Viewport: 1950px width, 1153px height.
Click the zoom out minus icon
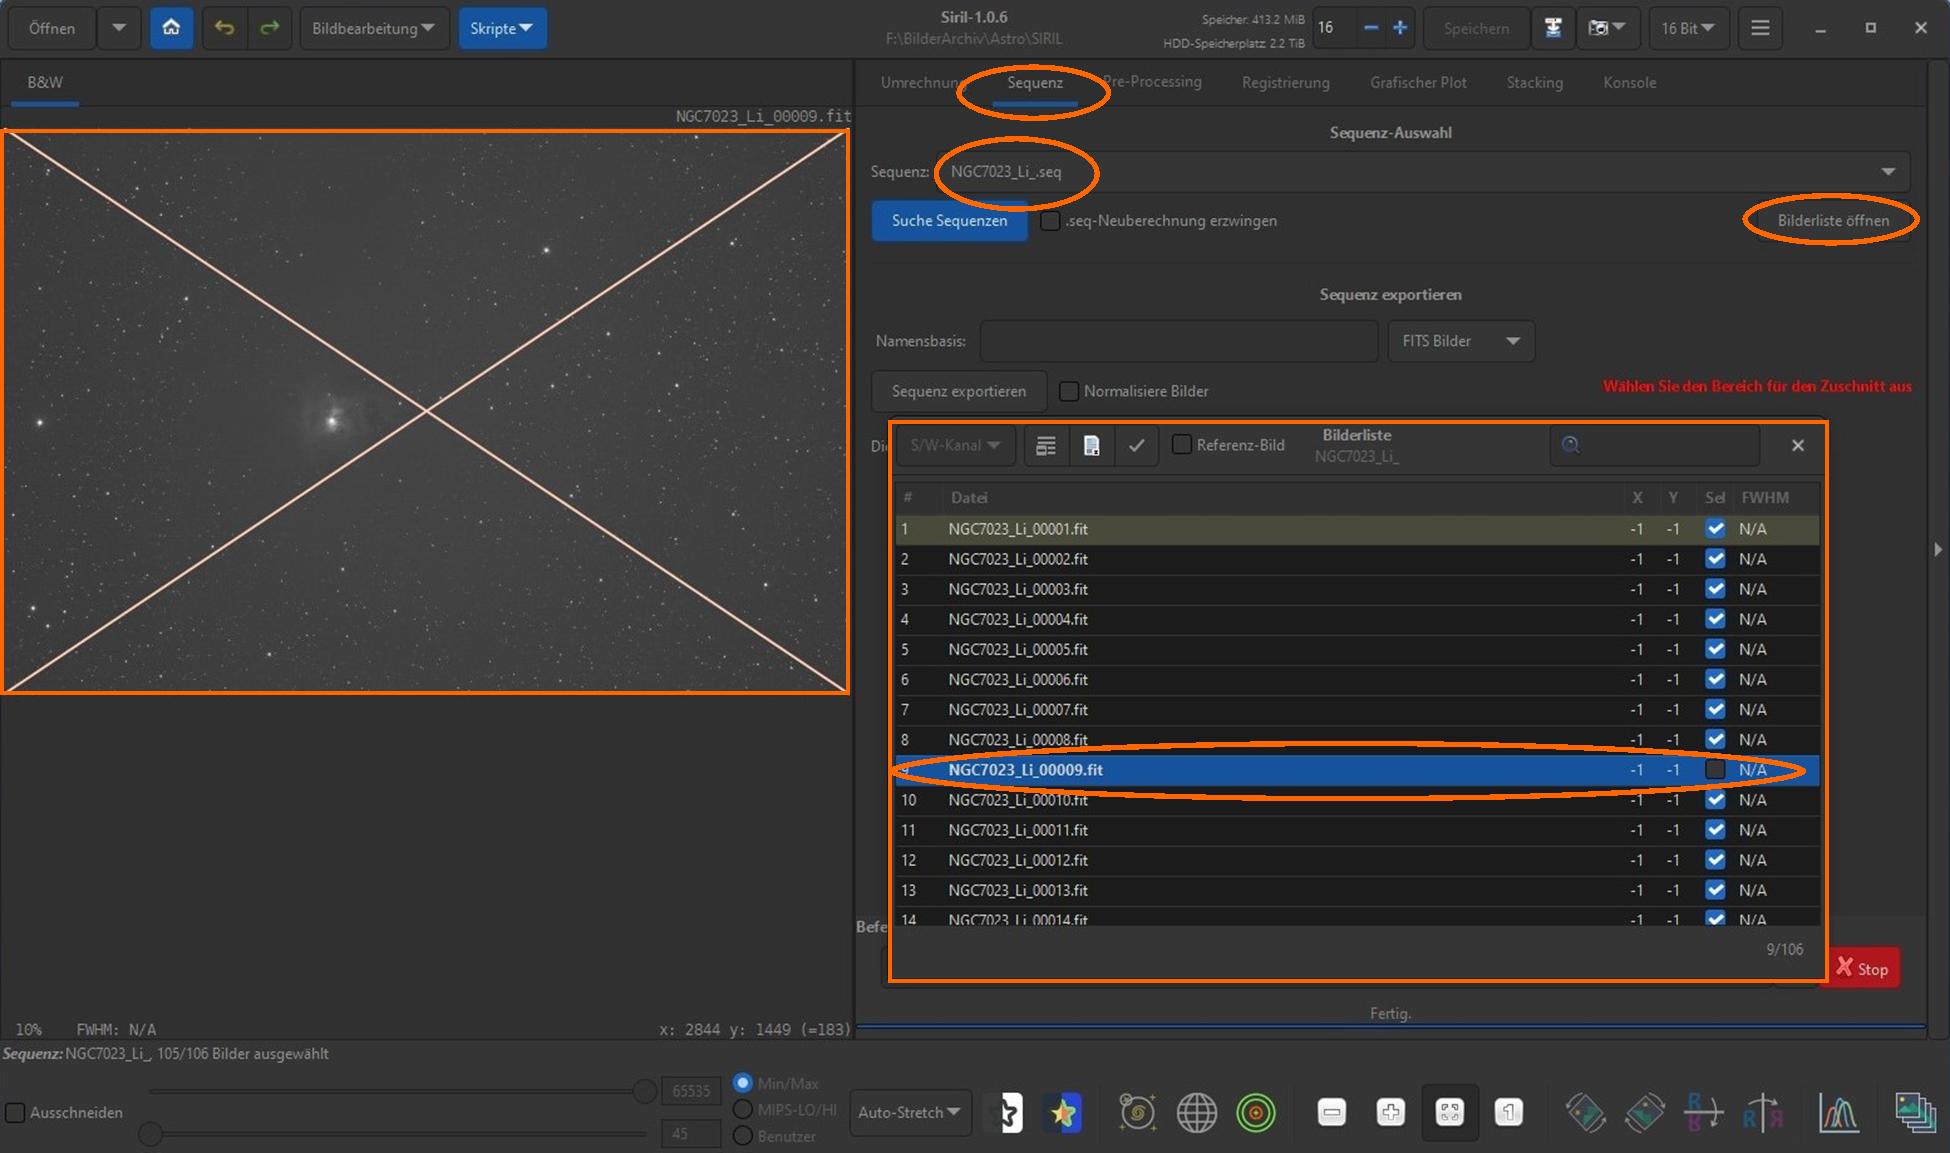(x=1331, y=1112)
